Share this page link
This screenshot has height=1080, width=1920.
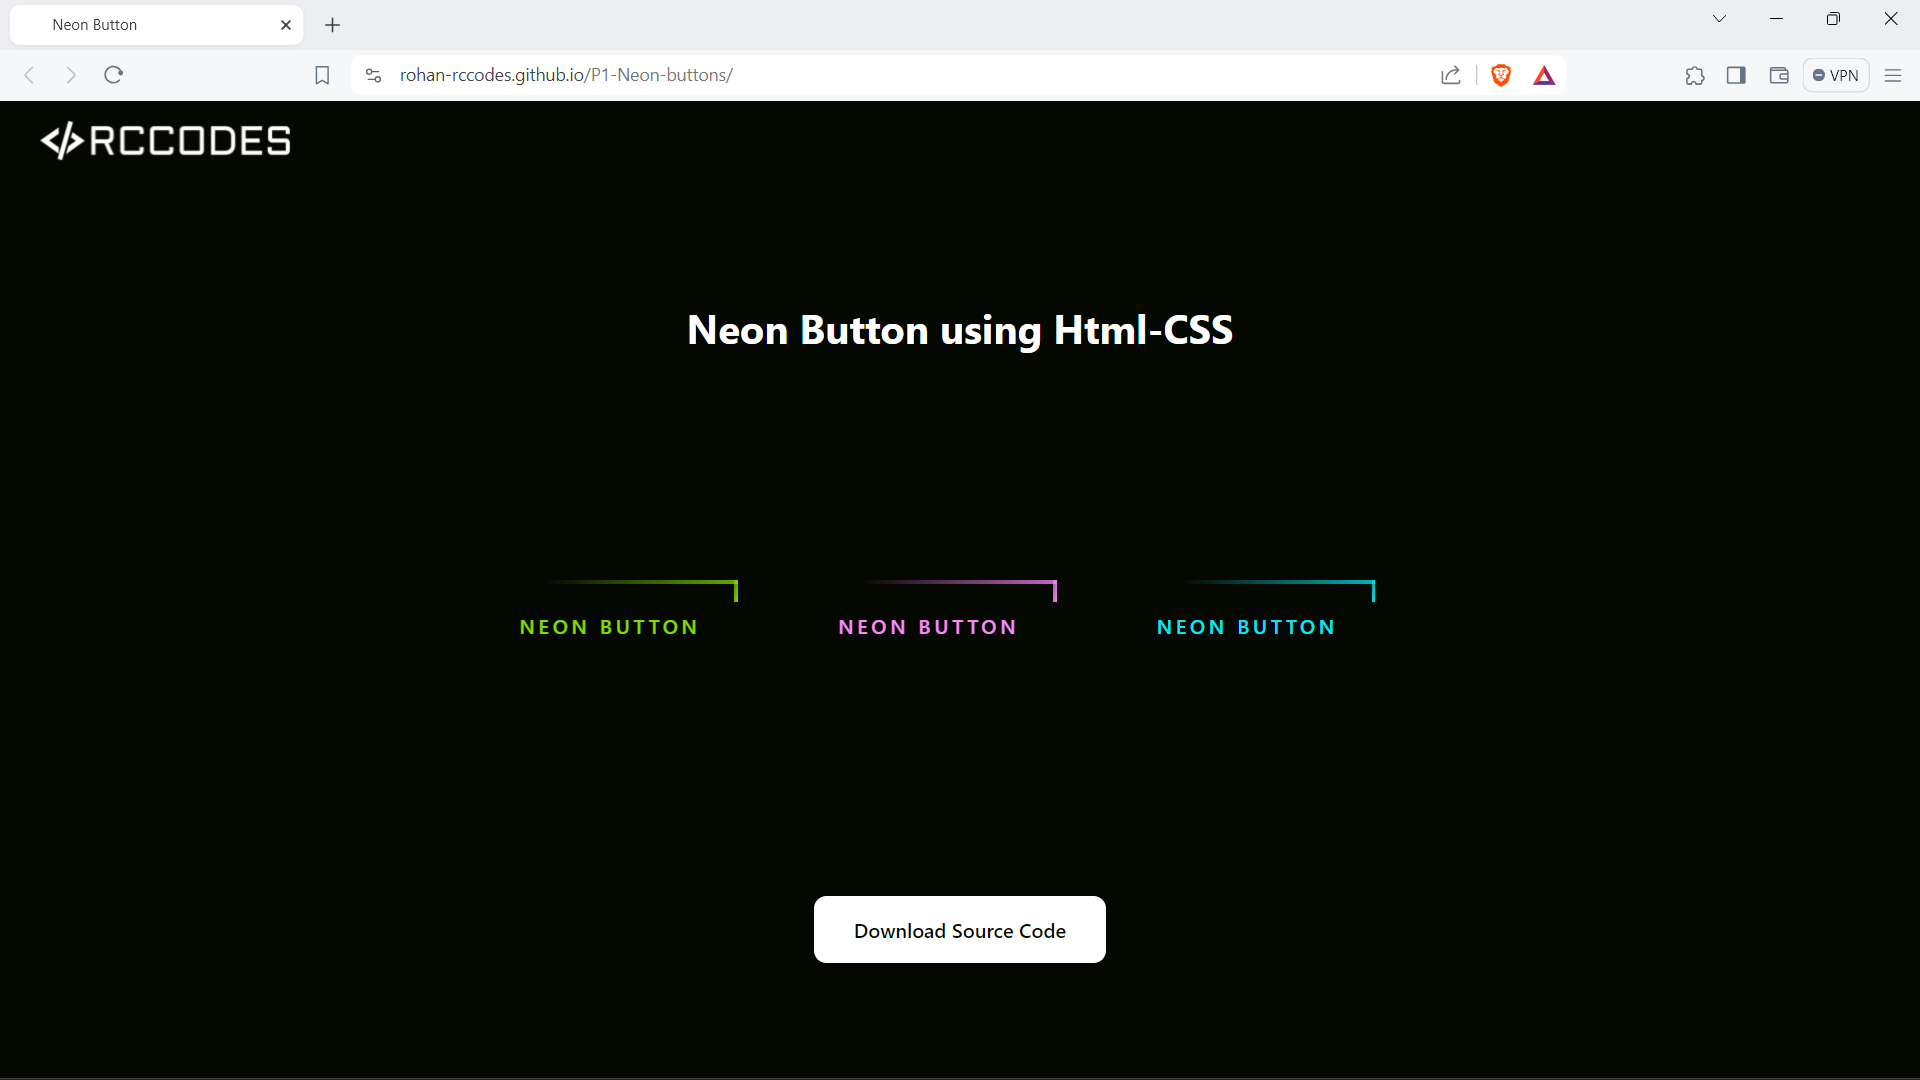click(x=1451, y=75)
